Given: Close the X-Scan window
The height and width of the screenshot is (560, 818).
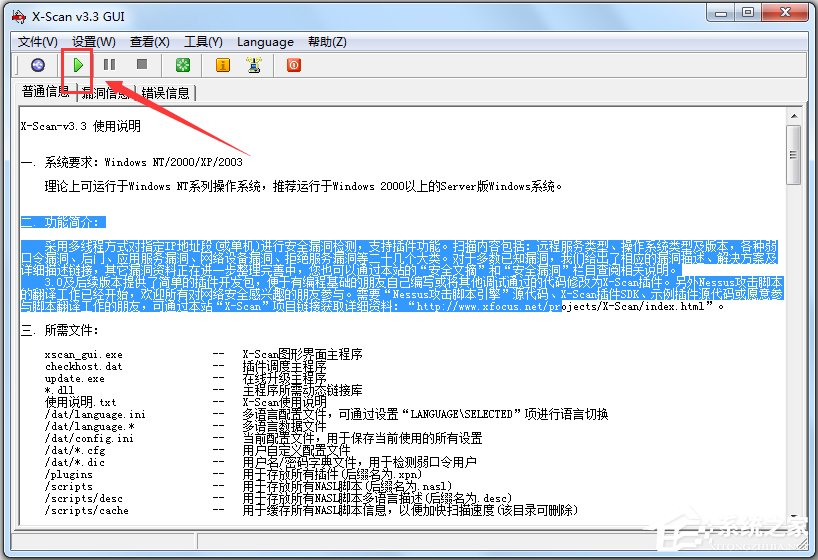Looking at the screenshot, I should (x=785, y=13).
